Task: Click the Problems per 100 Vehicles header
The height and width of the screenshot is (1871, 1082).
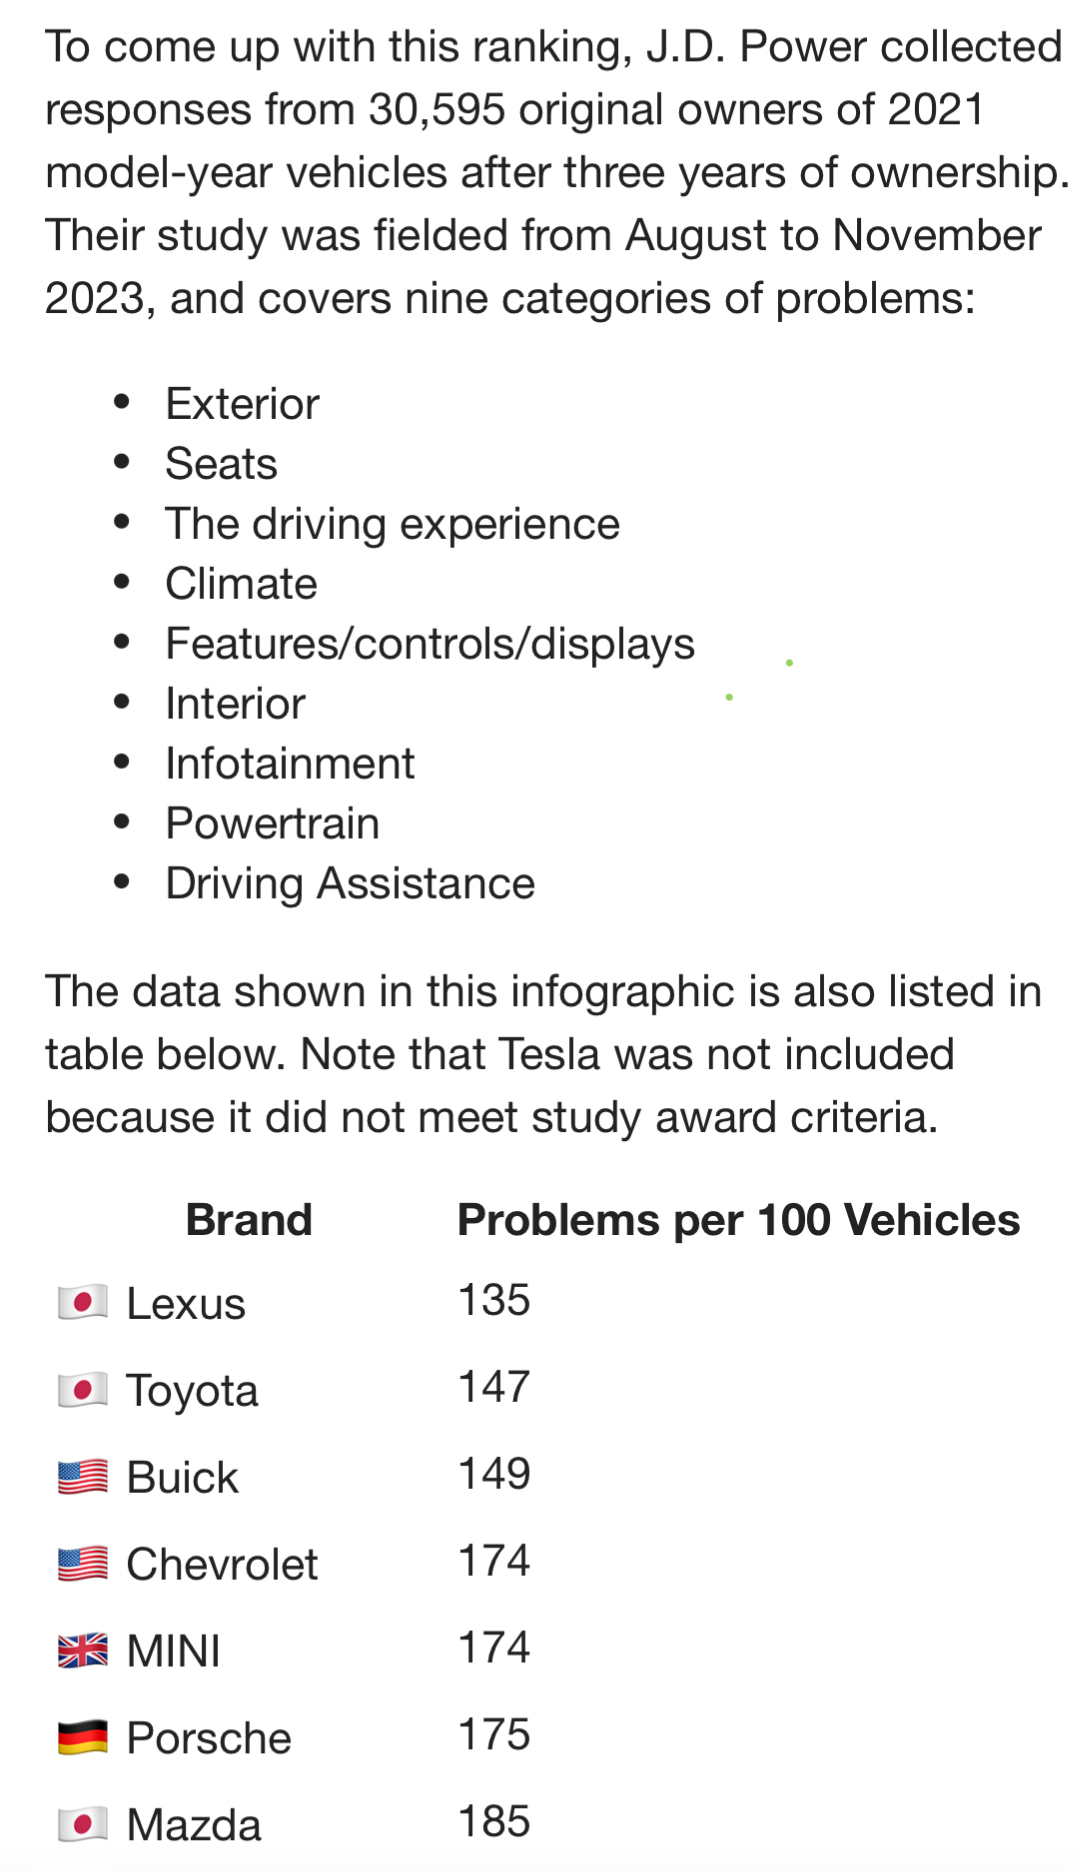Action: tap(738, 1220)
